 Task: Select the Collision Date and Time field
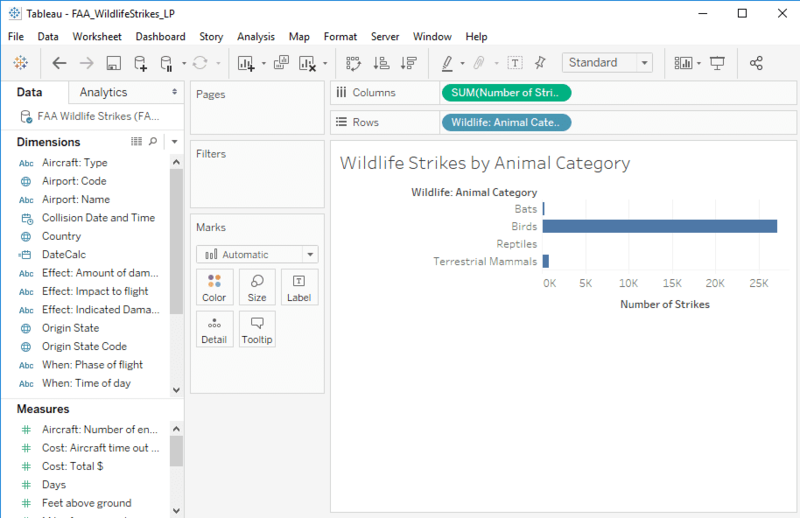point(98,218)
